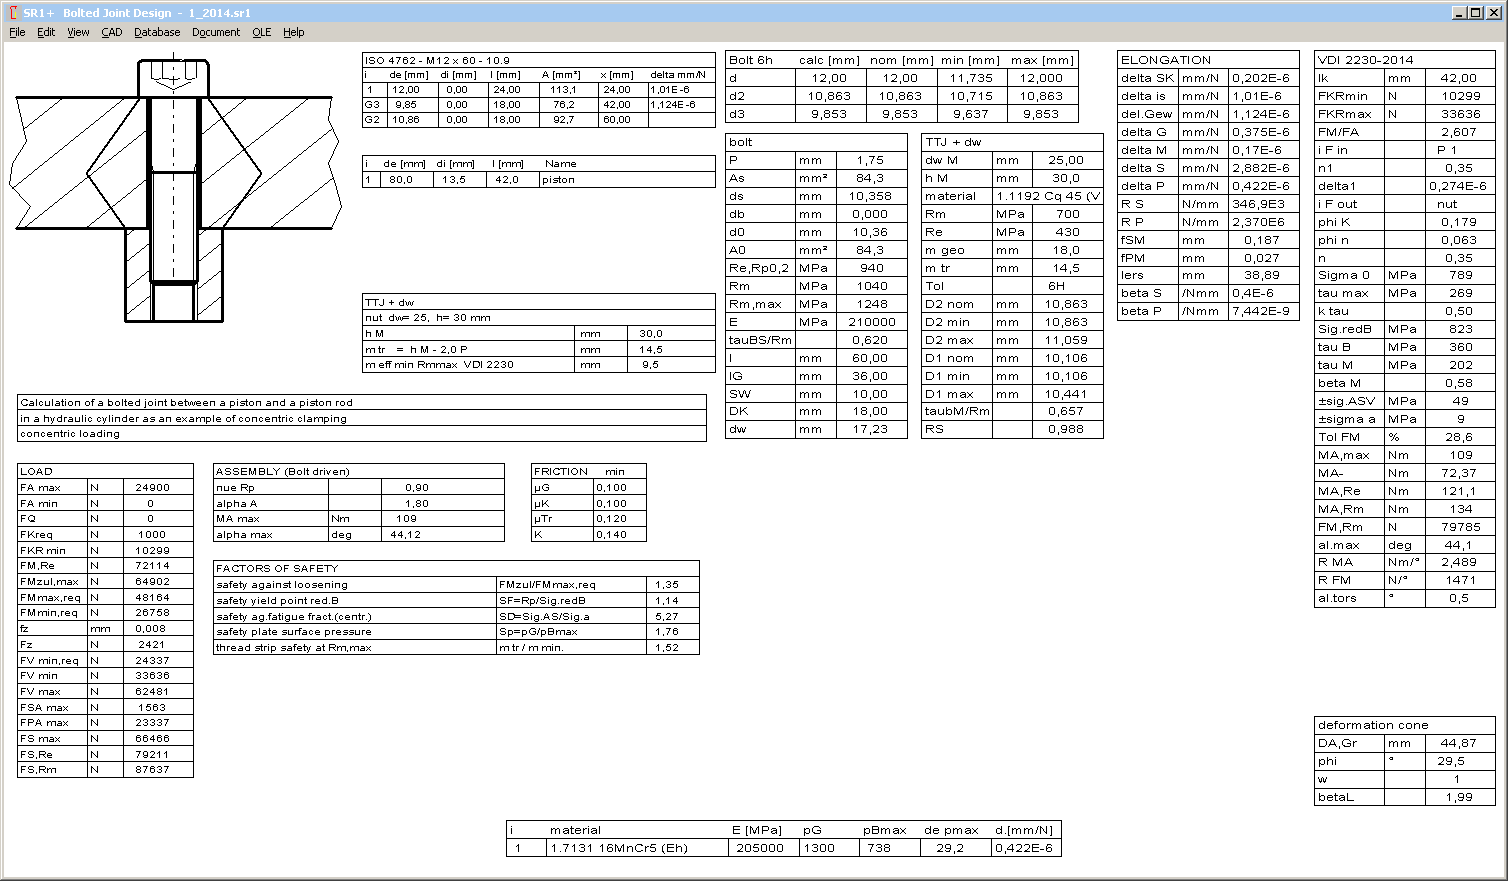Open the View menu

(x=77, y=32)
